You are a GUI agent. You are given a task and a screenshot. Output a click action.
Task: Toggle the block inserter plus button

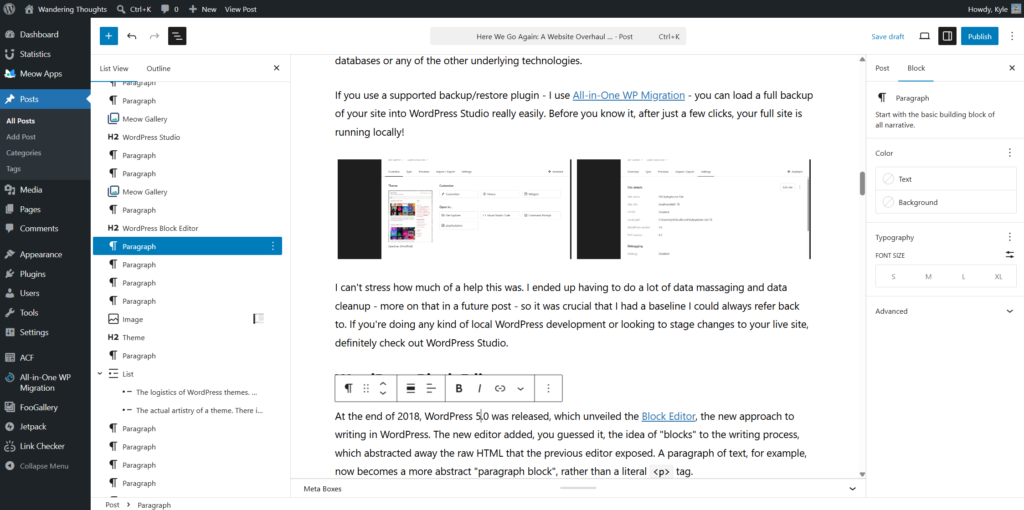coord(109,36)
